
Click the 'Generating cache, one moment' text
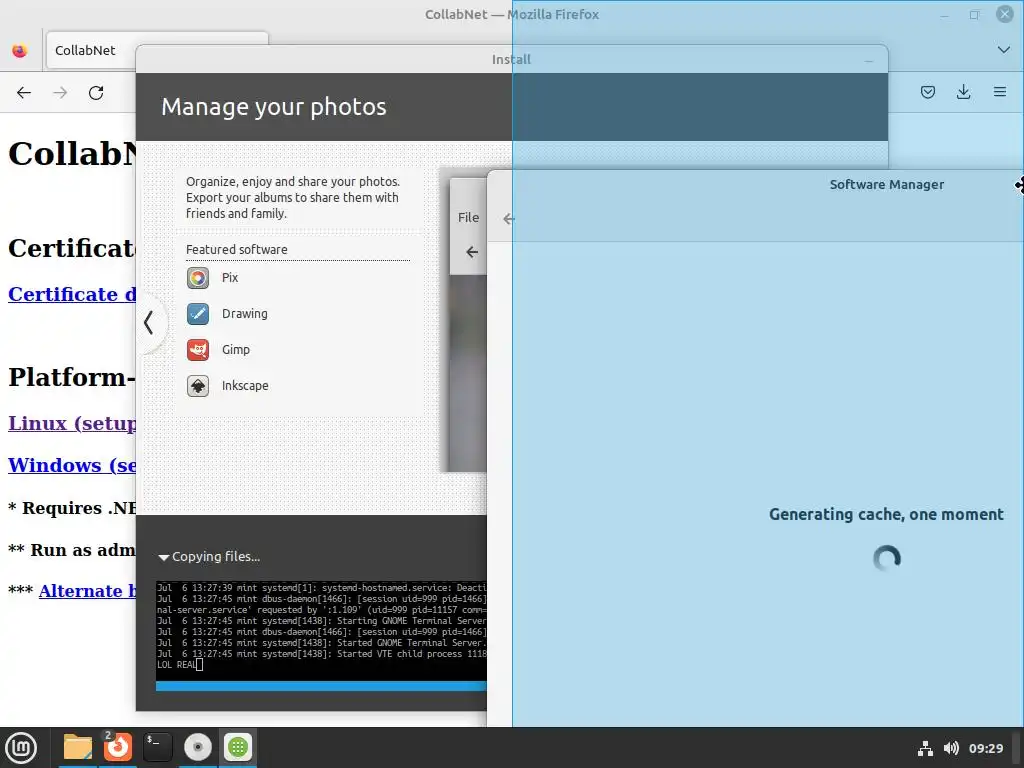pos(886,515)
